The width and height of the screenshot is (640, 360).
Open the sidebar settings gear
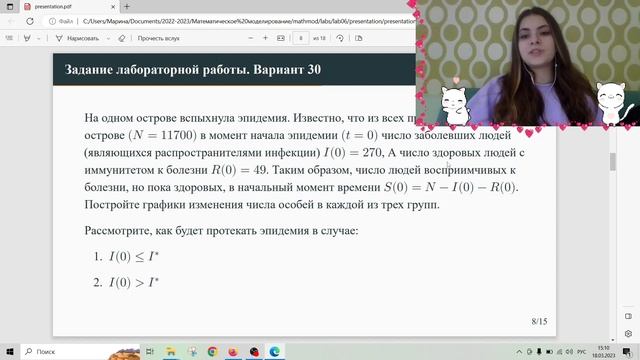click(x=628, y=333)
